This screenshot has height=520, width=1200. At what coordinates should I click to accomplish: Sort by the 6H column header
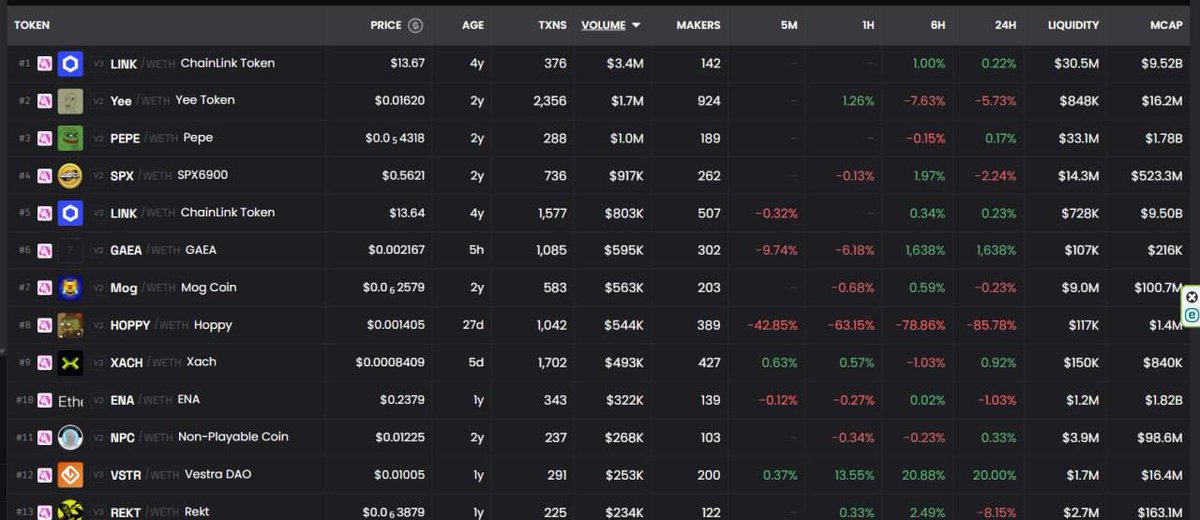coord(937,25)
